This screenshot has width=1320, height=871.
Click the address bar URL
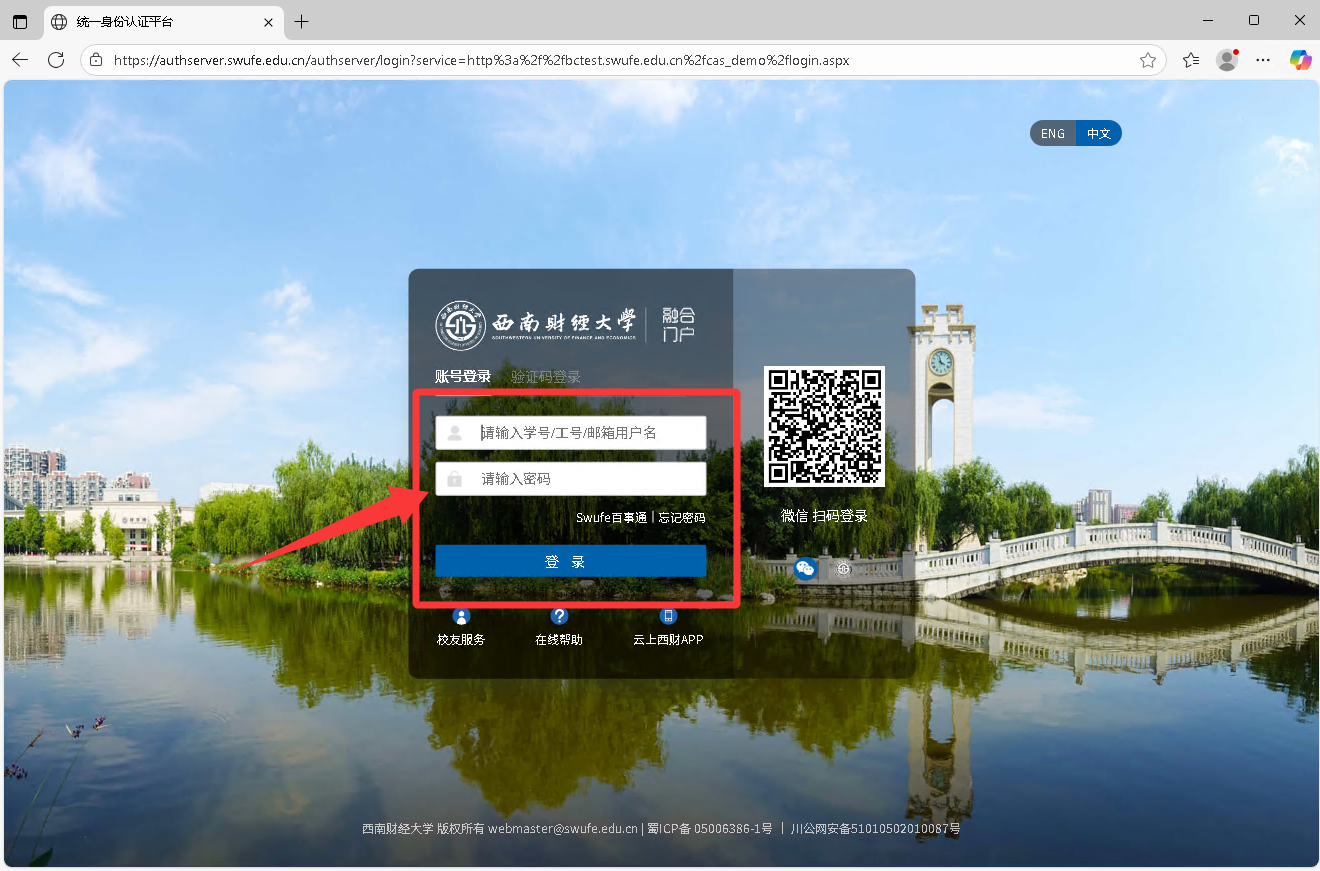[482, 60]
